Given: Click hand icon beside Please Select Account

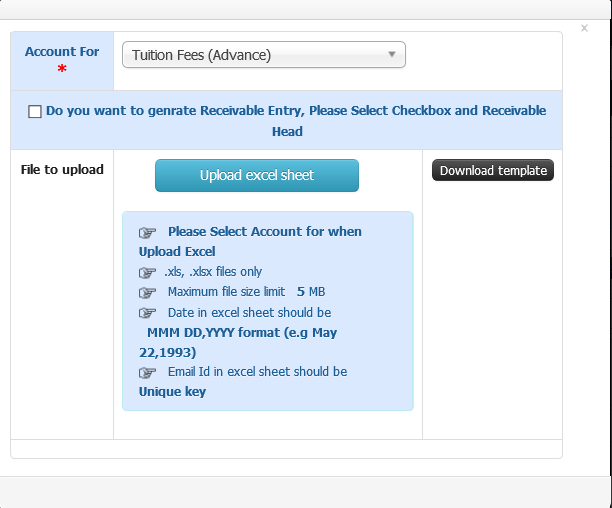Looking at the screenshot, I should click(x=147, y=233).
